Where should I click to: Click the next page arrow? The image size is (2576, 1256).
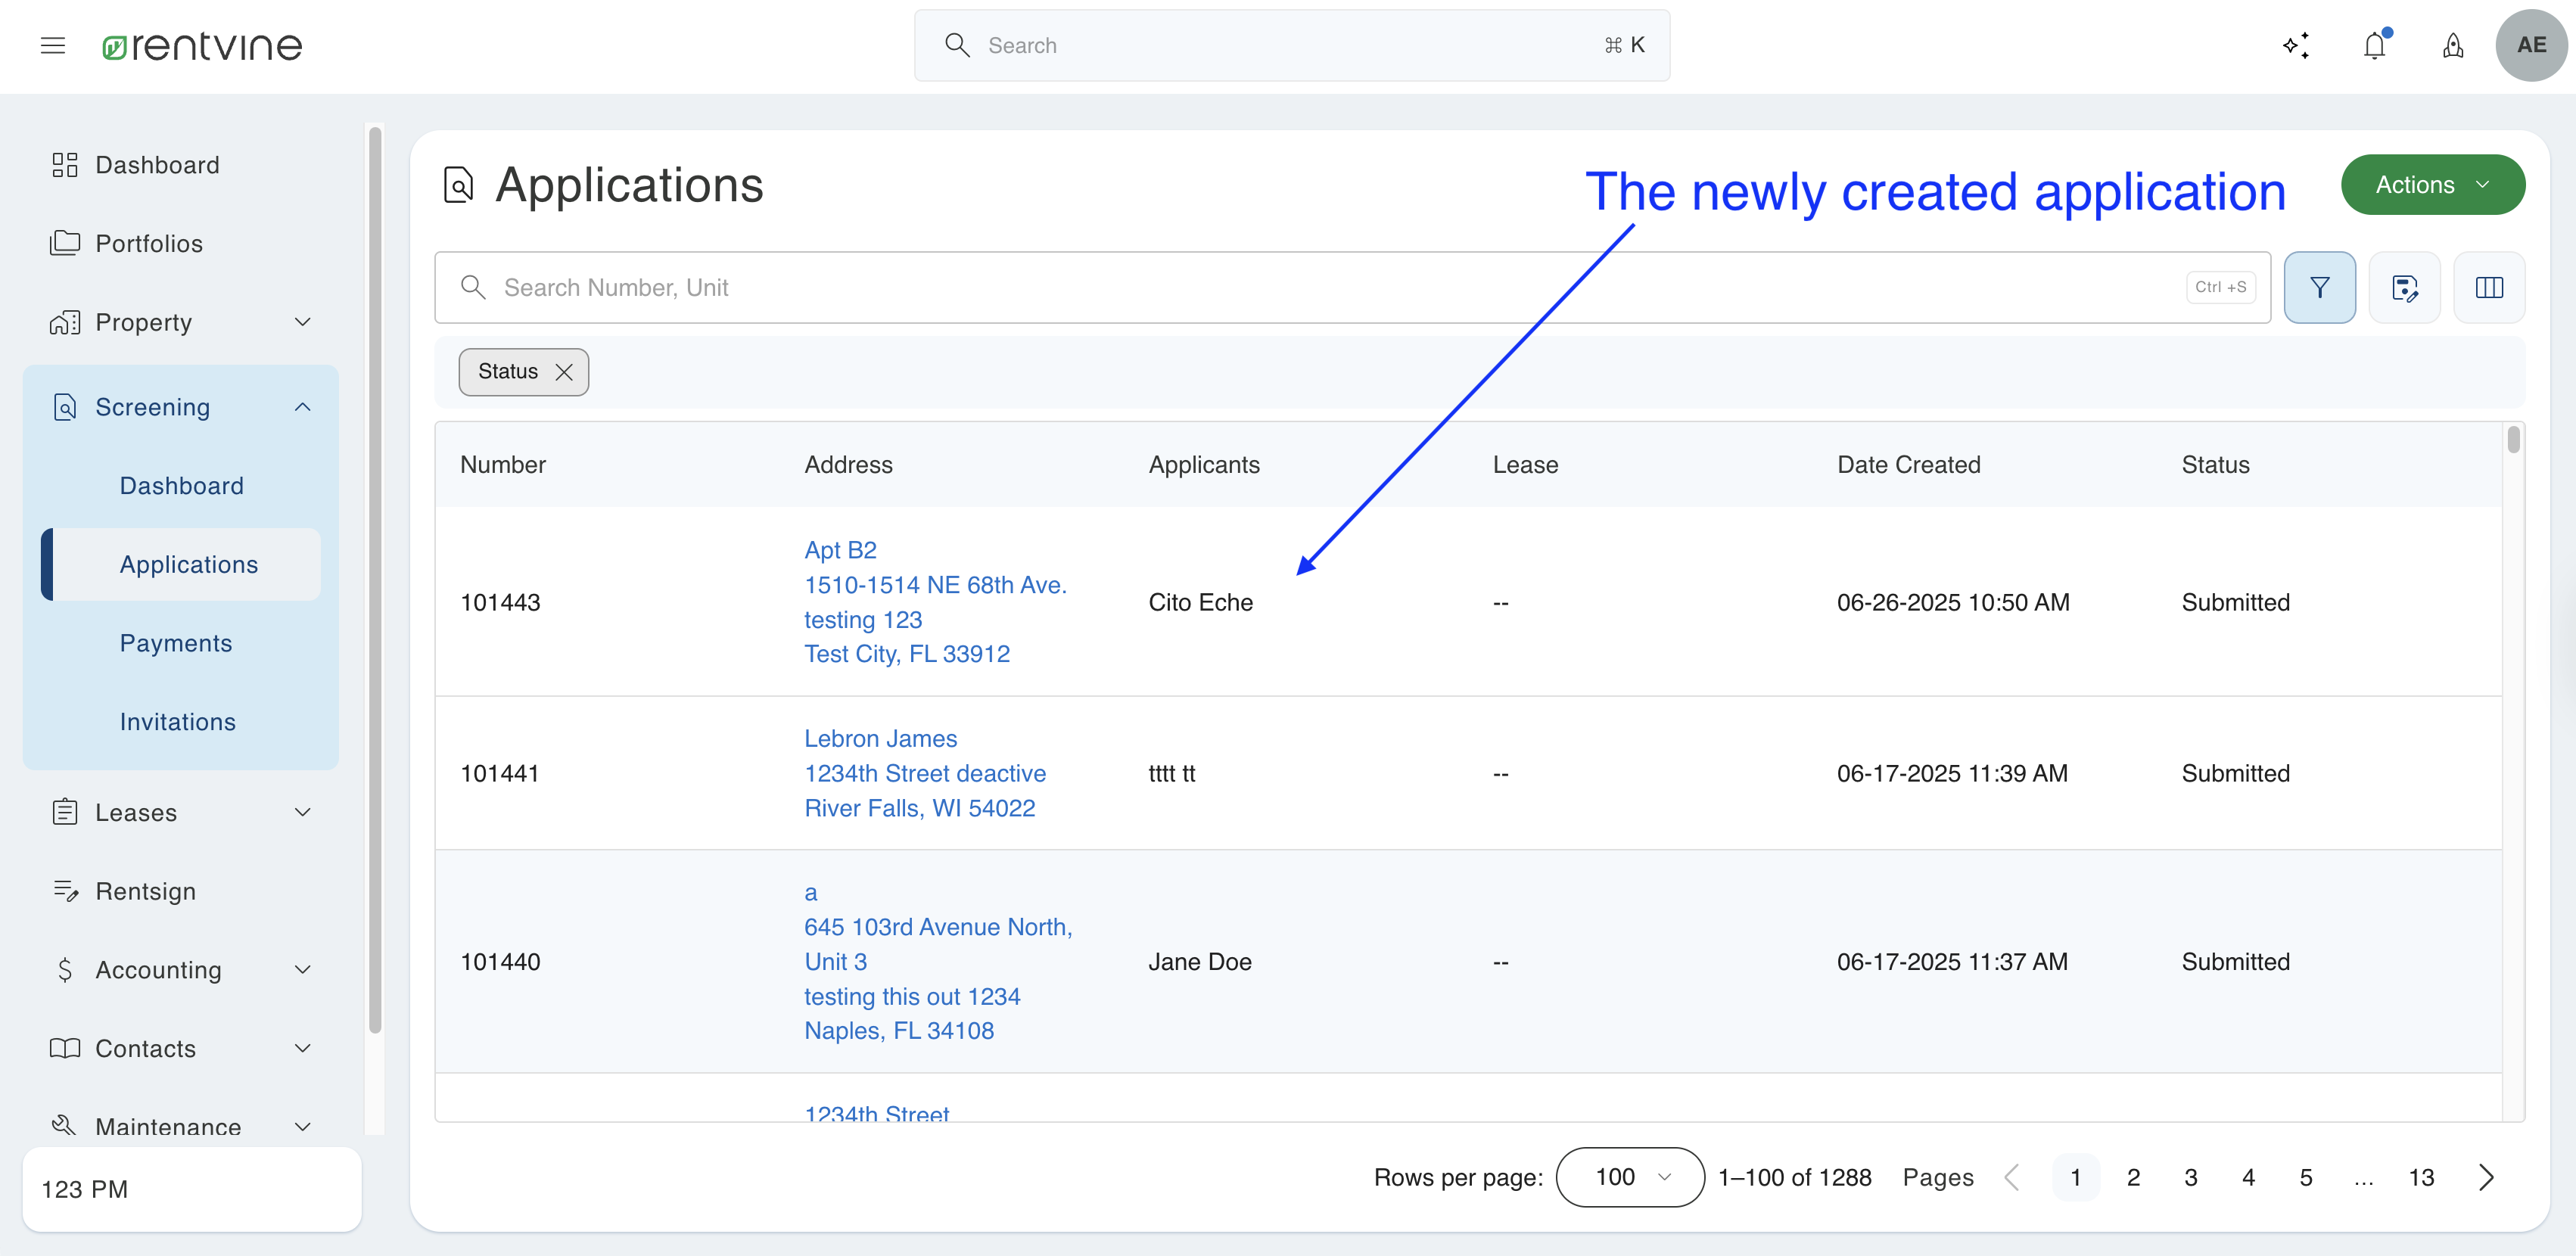2487,1177
